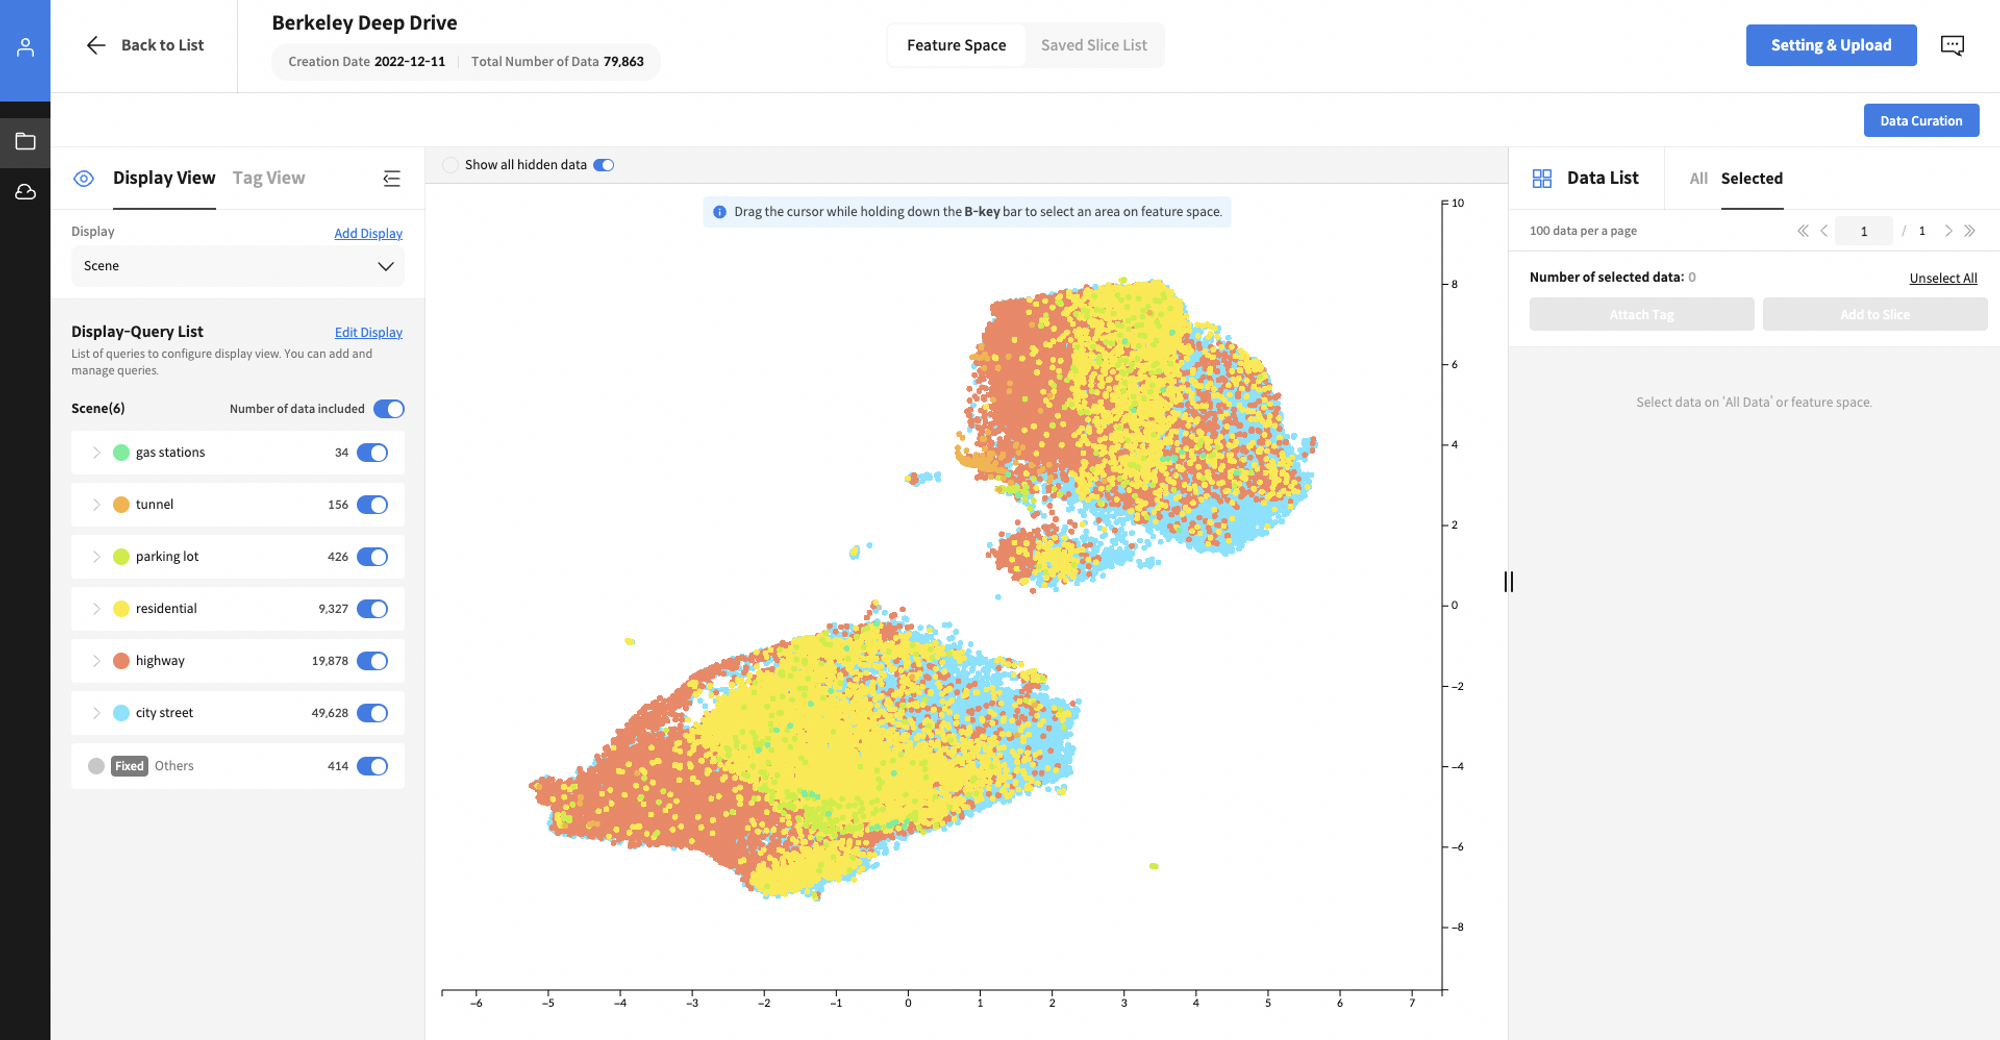Click the red highway color swatch
The height and width of the screenshot is (1040, 2000).
click(x=121, y=661)
